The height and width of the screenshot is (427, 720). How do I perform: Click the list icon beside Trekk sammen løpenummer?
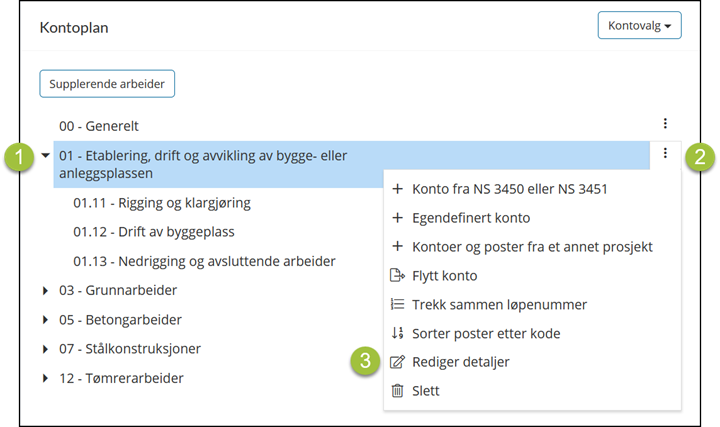(397, 304)
